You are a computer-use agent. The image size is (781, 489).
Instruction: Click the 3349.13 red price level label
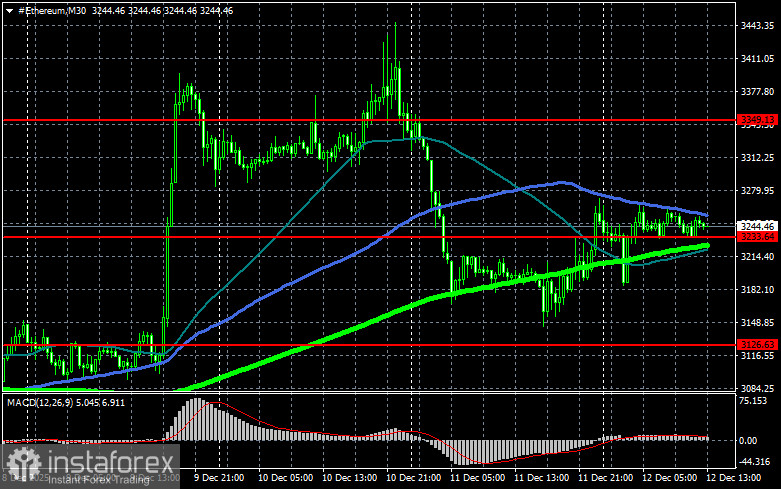point(758,120)
